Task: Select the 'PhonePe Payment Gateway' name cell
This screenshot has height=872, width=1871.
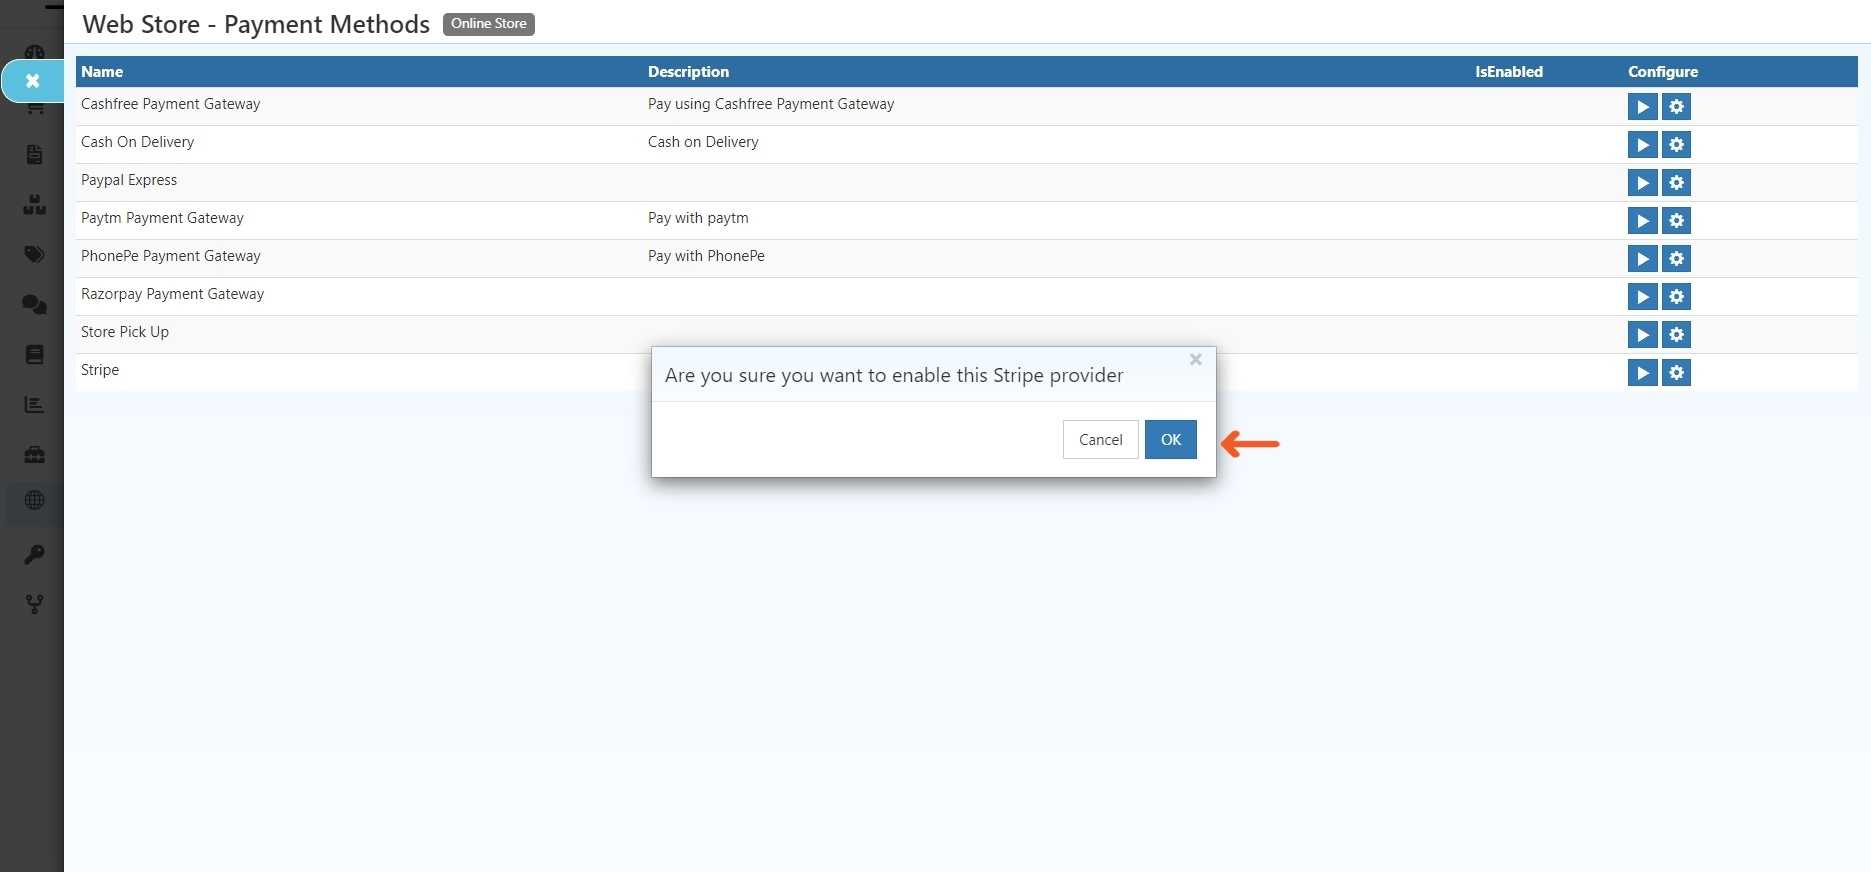Action: (x=171, y=256)
